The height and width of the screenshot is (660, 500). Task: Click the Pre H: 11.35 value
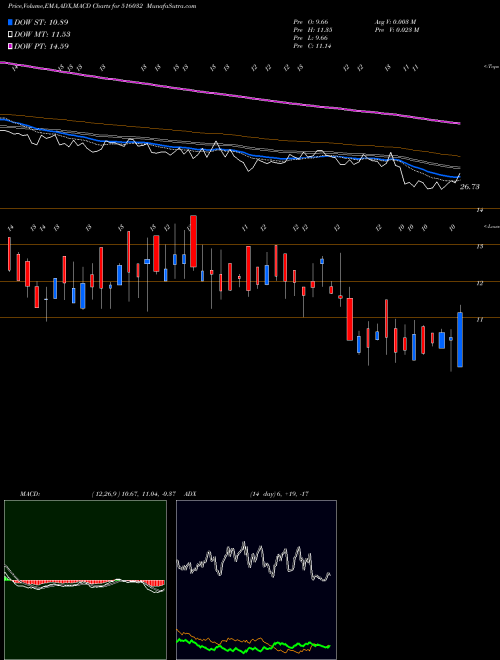click(313, 30)
